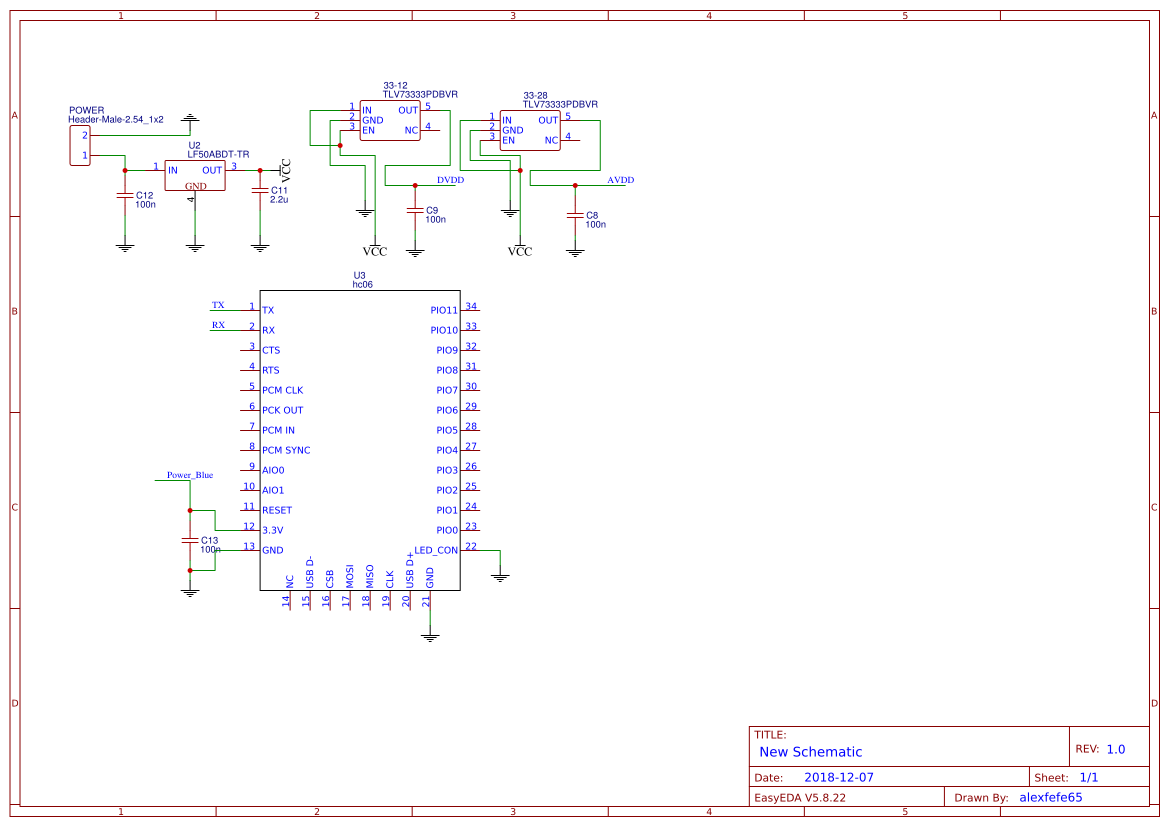Select the ground symbol at LED_CON pin 22

tap(501, 576)
